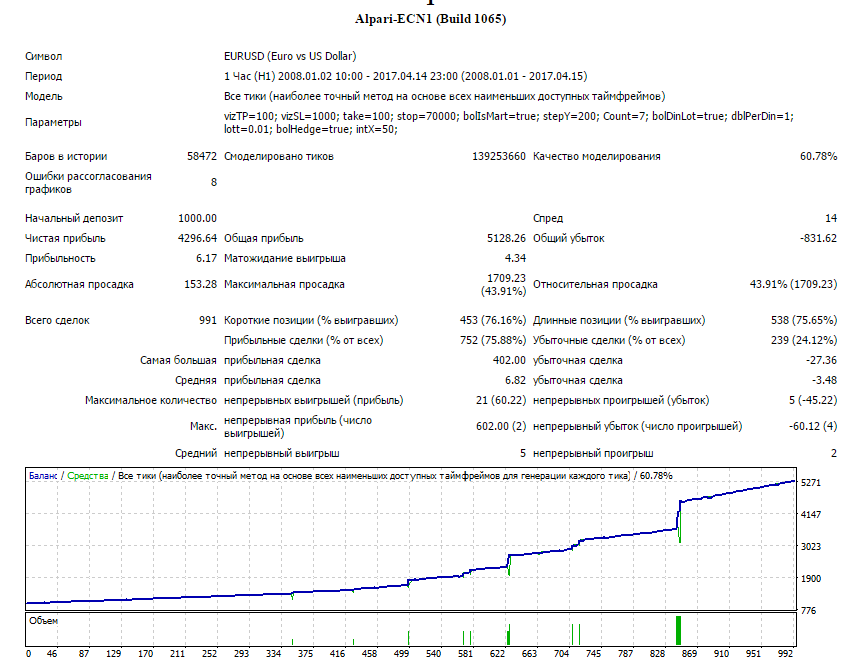Click the 5271 y-axis label on chart
Image resolution: width=856 pixels, height=665 pixels.
811,483
